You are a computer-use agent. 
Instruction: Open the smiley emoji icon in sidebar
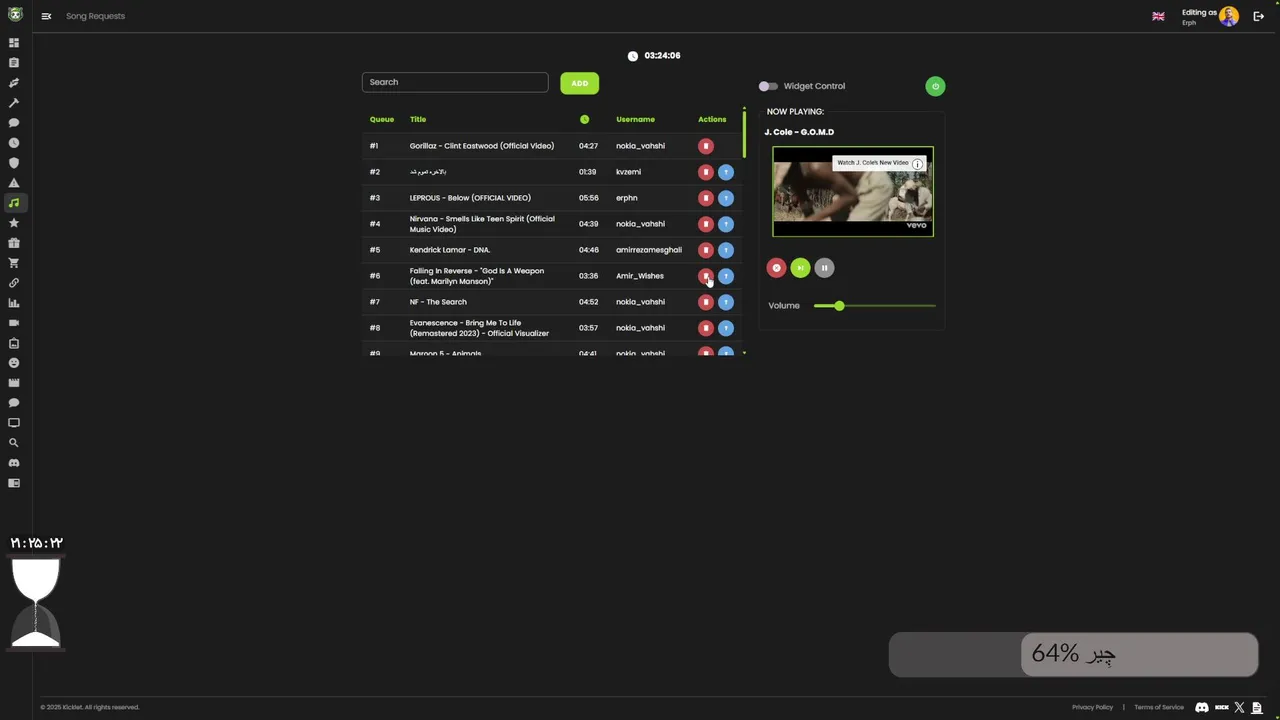tap(14, 363)
